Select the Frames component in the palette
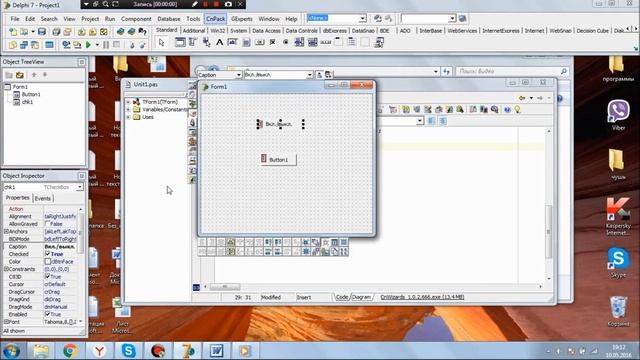Image resolution: width=640 pixels, height=360 pixels. click(x=180, y=42)
